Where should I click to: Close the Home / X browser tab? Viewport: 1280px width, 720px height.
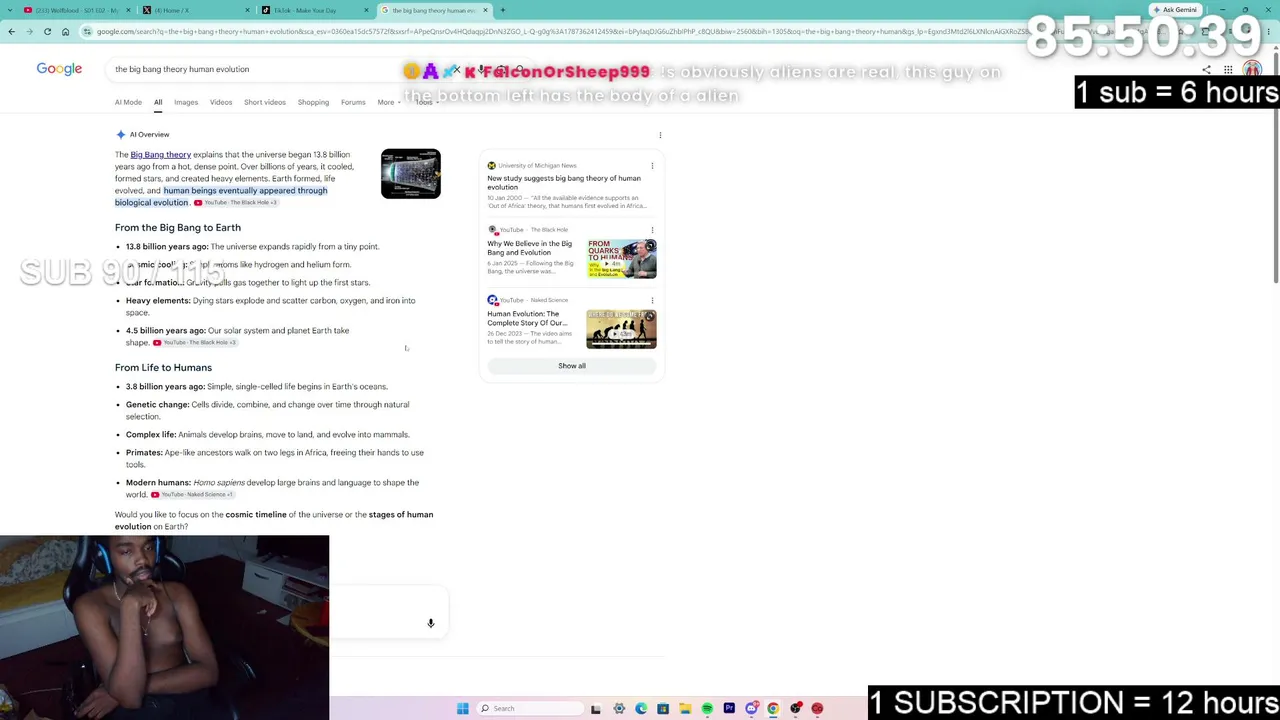(246, 10)
